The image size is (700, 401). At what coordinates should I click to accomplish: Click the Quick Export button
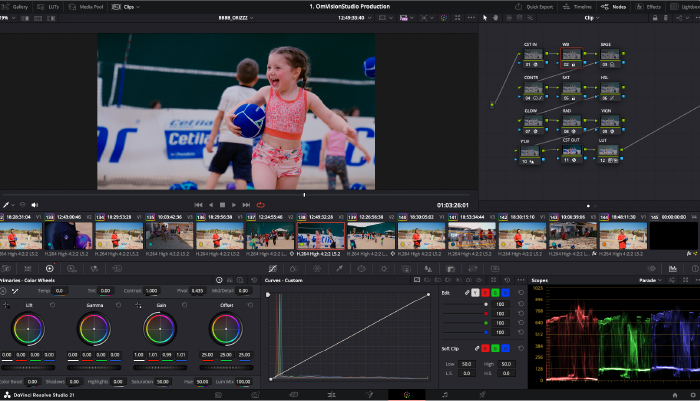click(x=534, y=7)
